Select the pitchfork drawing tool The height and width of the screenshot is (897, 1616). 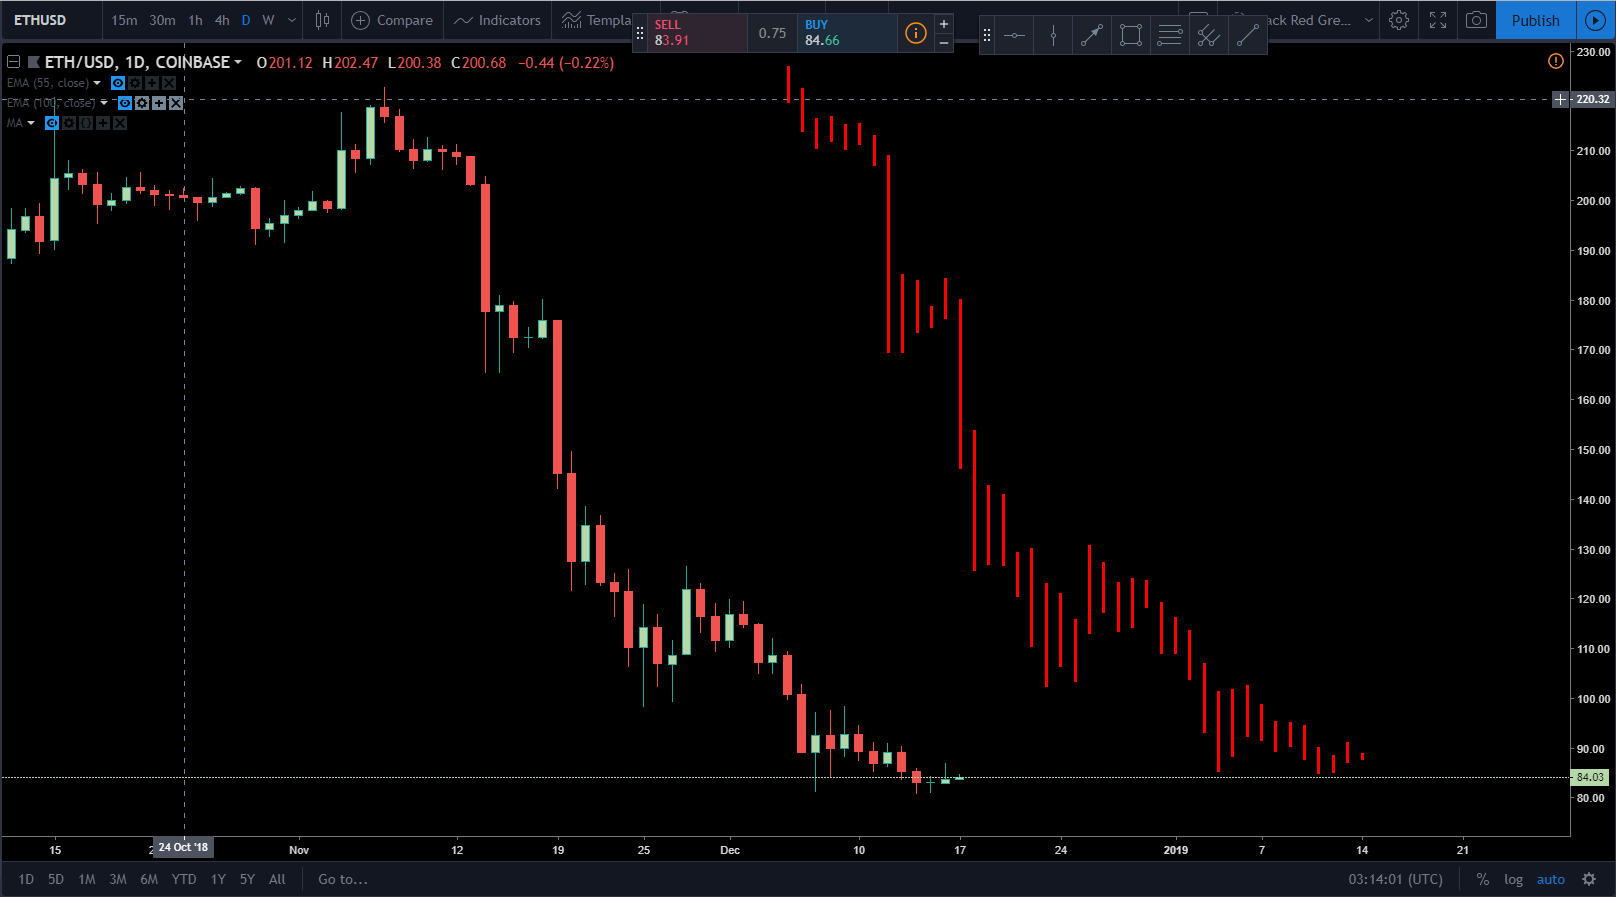pyautogui.click(x=1209, y=36)
